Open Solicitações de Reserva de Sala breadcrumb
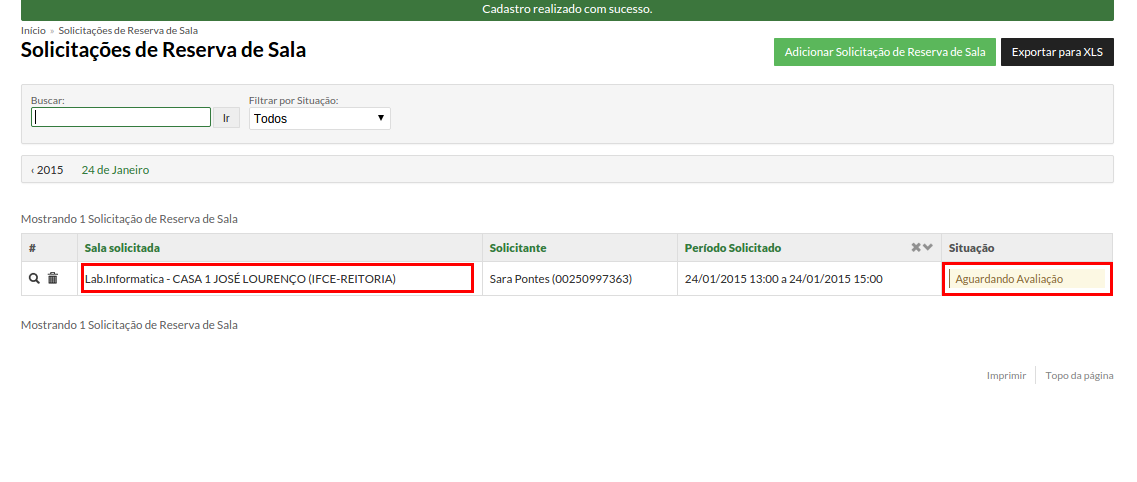The width and height of the screenshot is (1137, 482). 128,30
